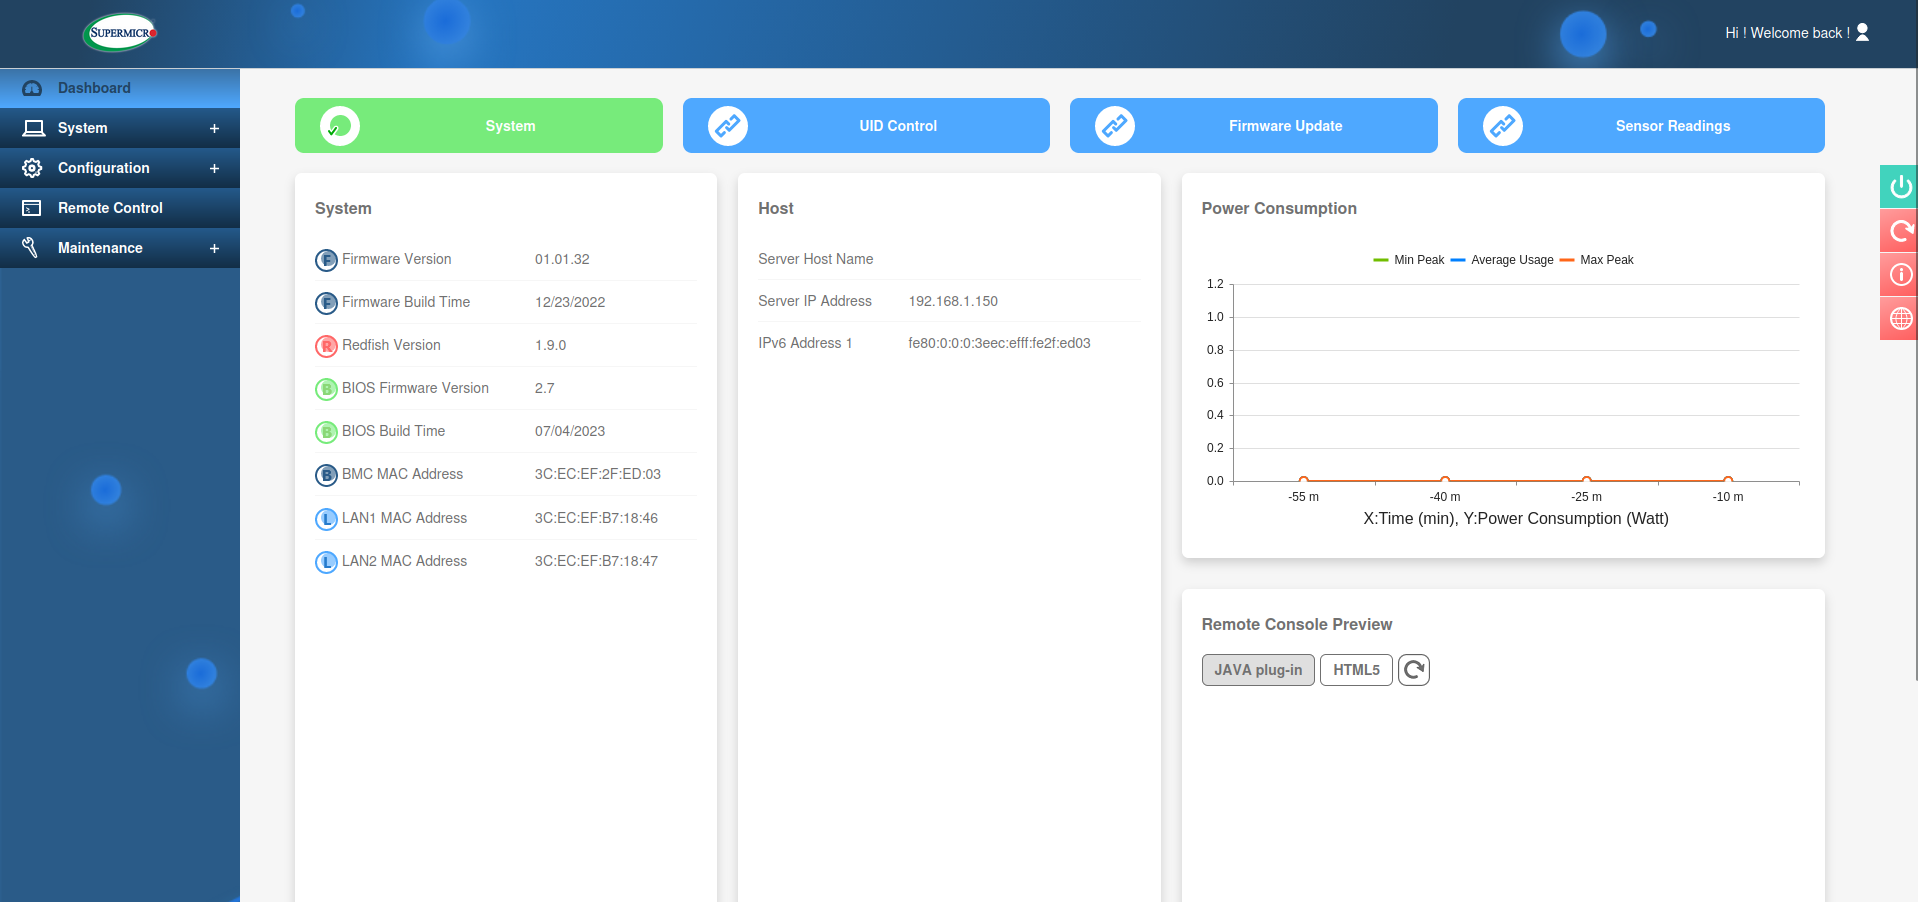This screenshot has height=902, width=1918.
Task: Launch the JAVA plug-in console
Action: tap(1258, 670)
